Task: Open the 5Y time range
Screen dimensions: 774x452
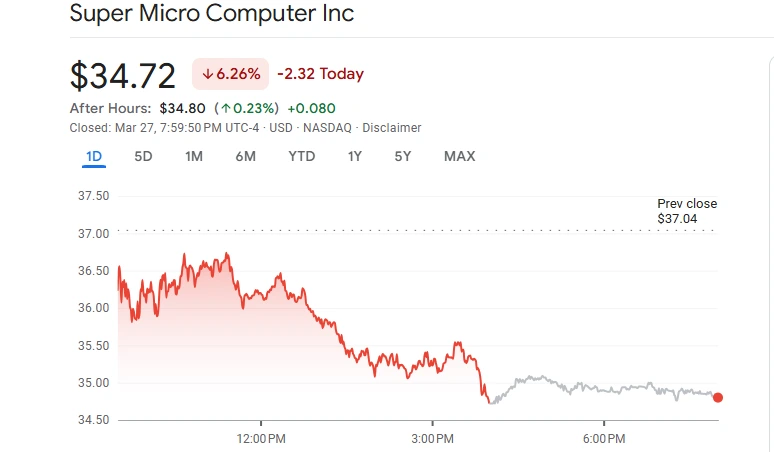Action: pyautogui.click(x=403, y=156)
